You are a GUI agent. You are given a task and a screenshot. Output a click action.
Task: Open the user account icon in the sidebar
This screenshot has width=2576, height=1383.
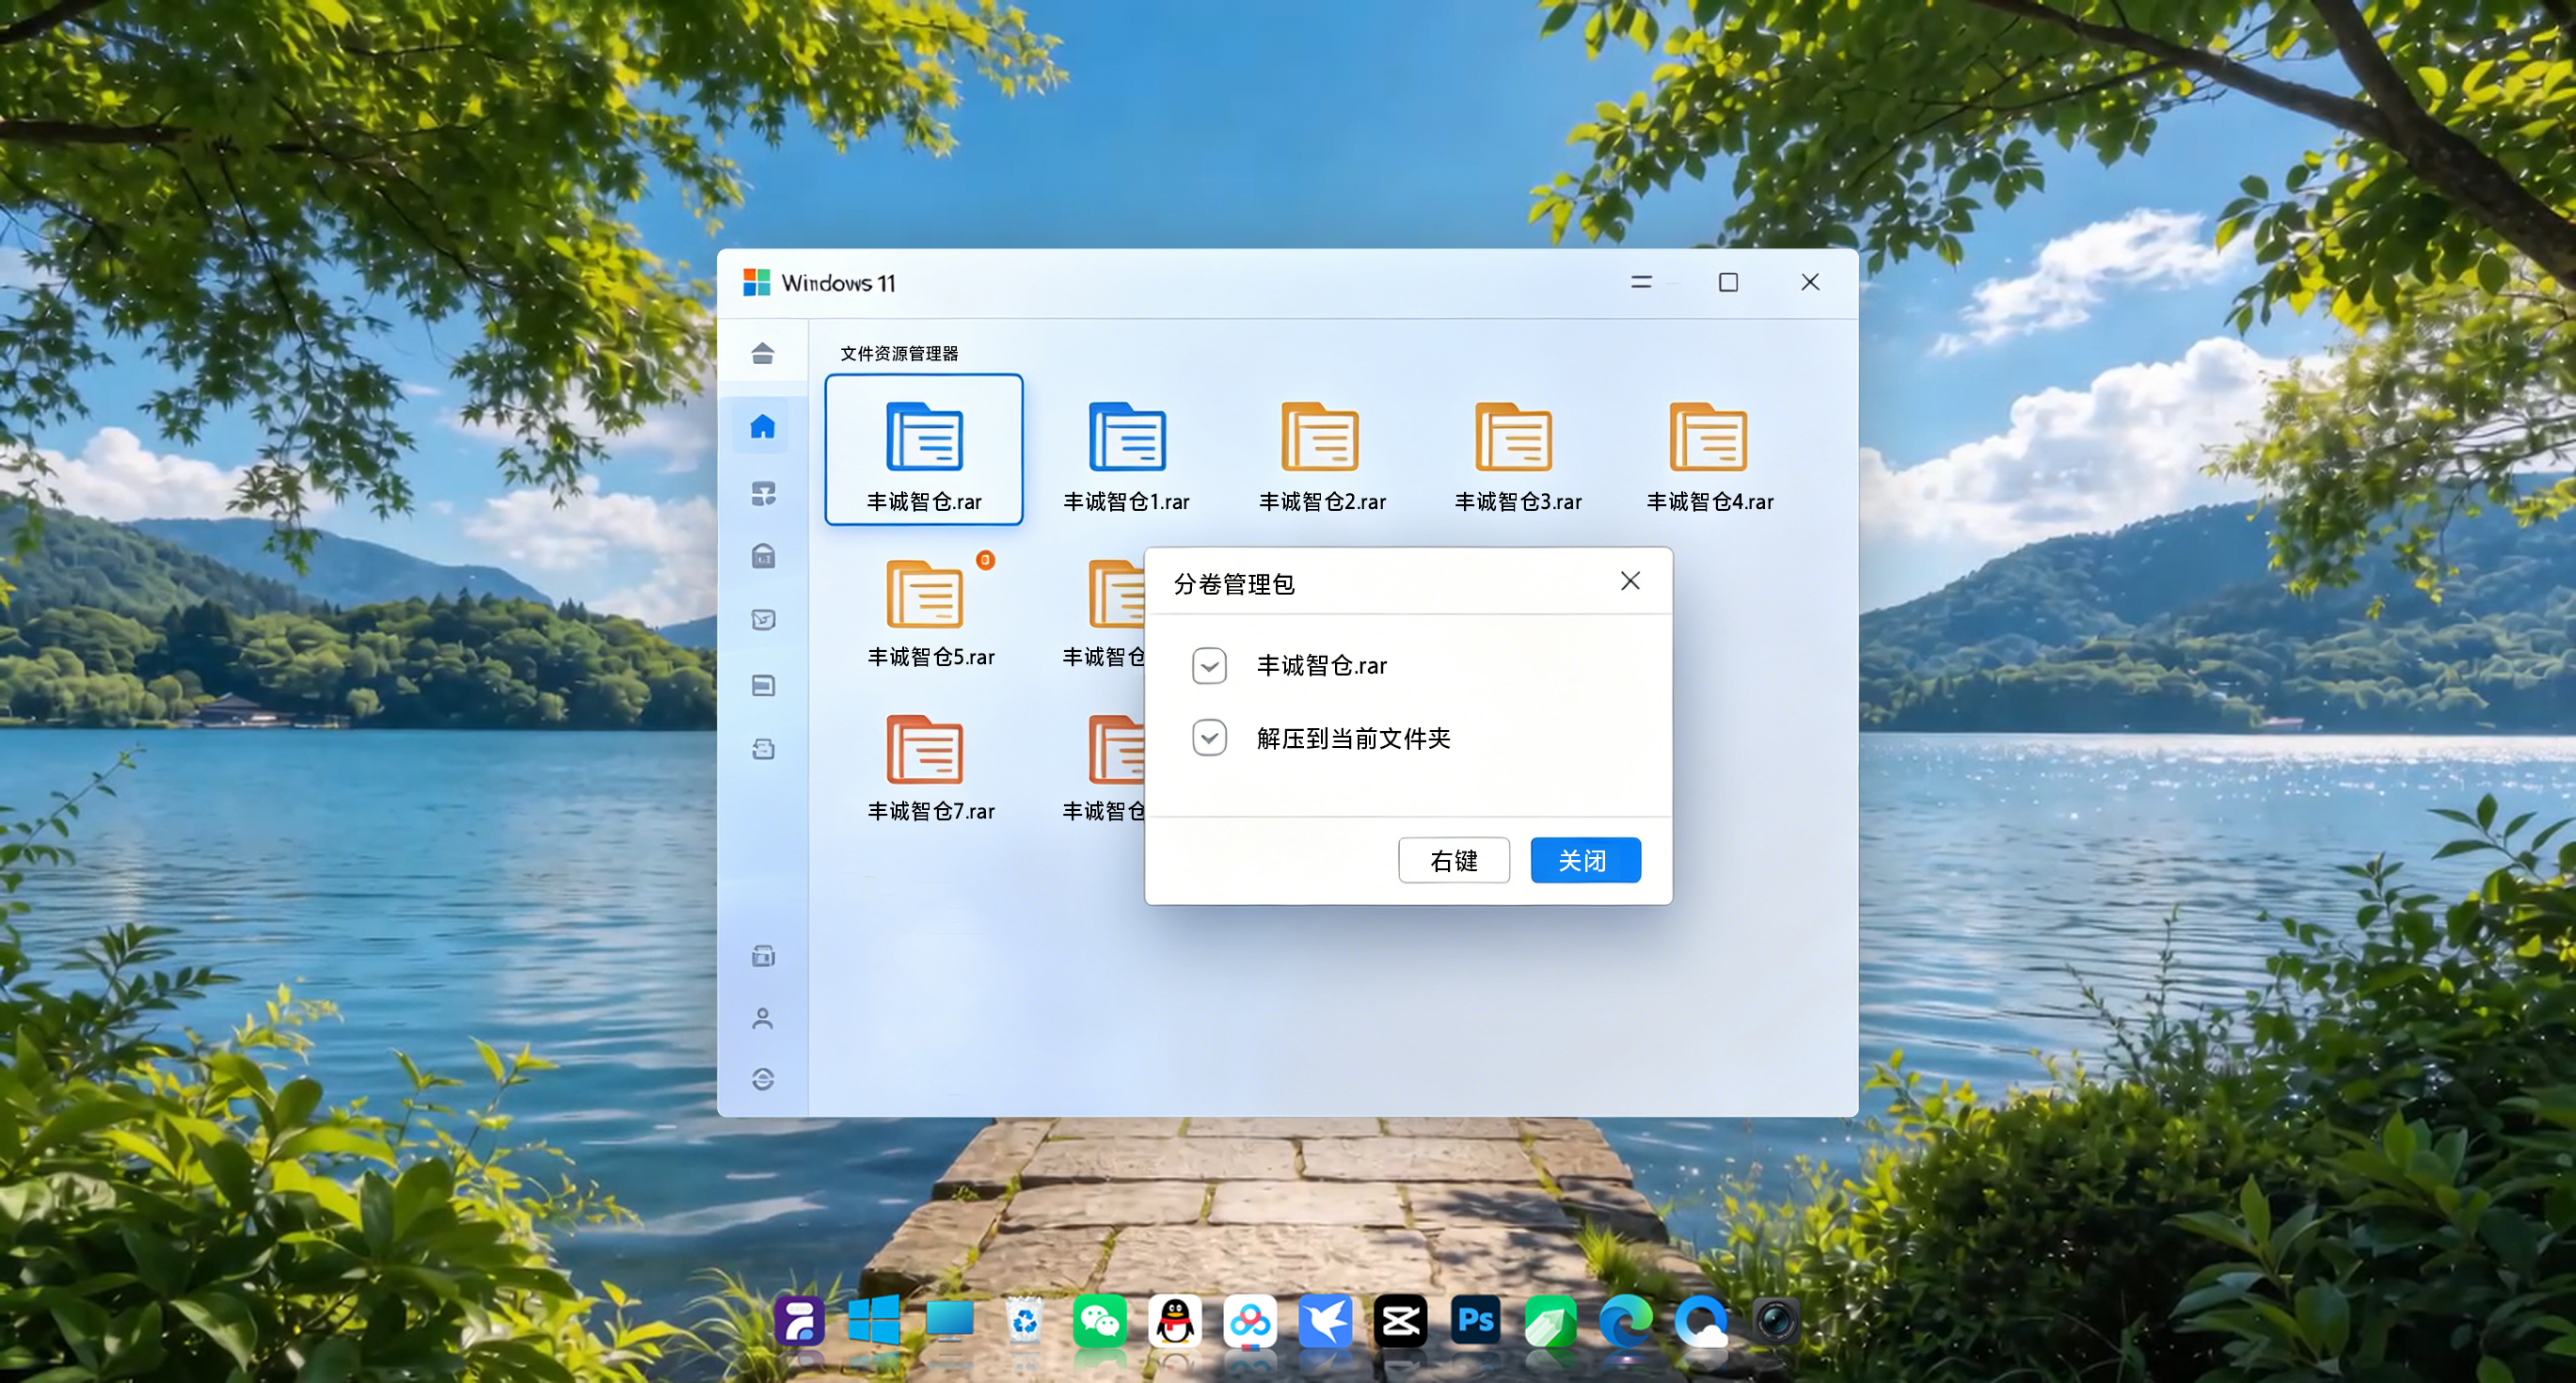pyautogui.click(x=763, y=1018)
